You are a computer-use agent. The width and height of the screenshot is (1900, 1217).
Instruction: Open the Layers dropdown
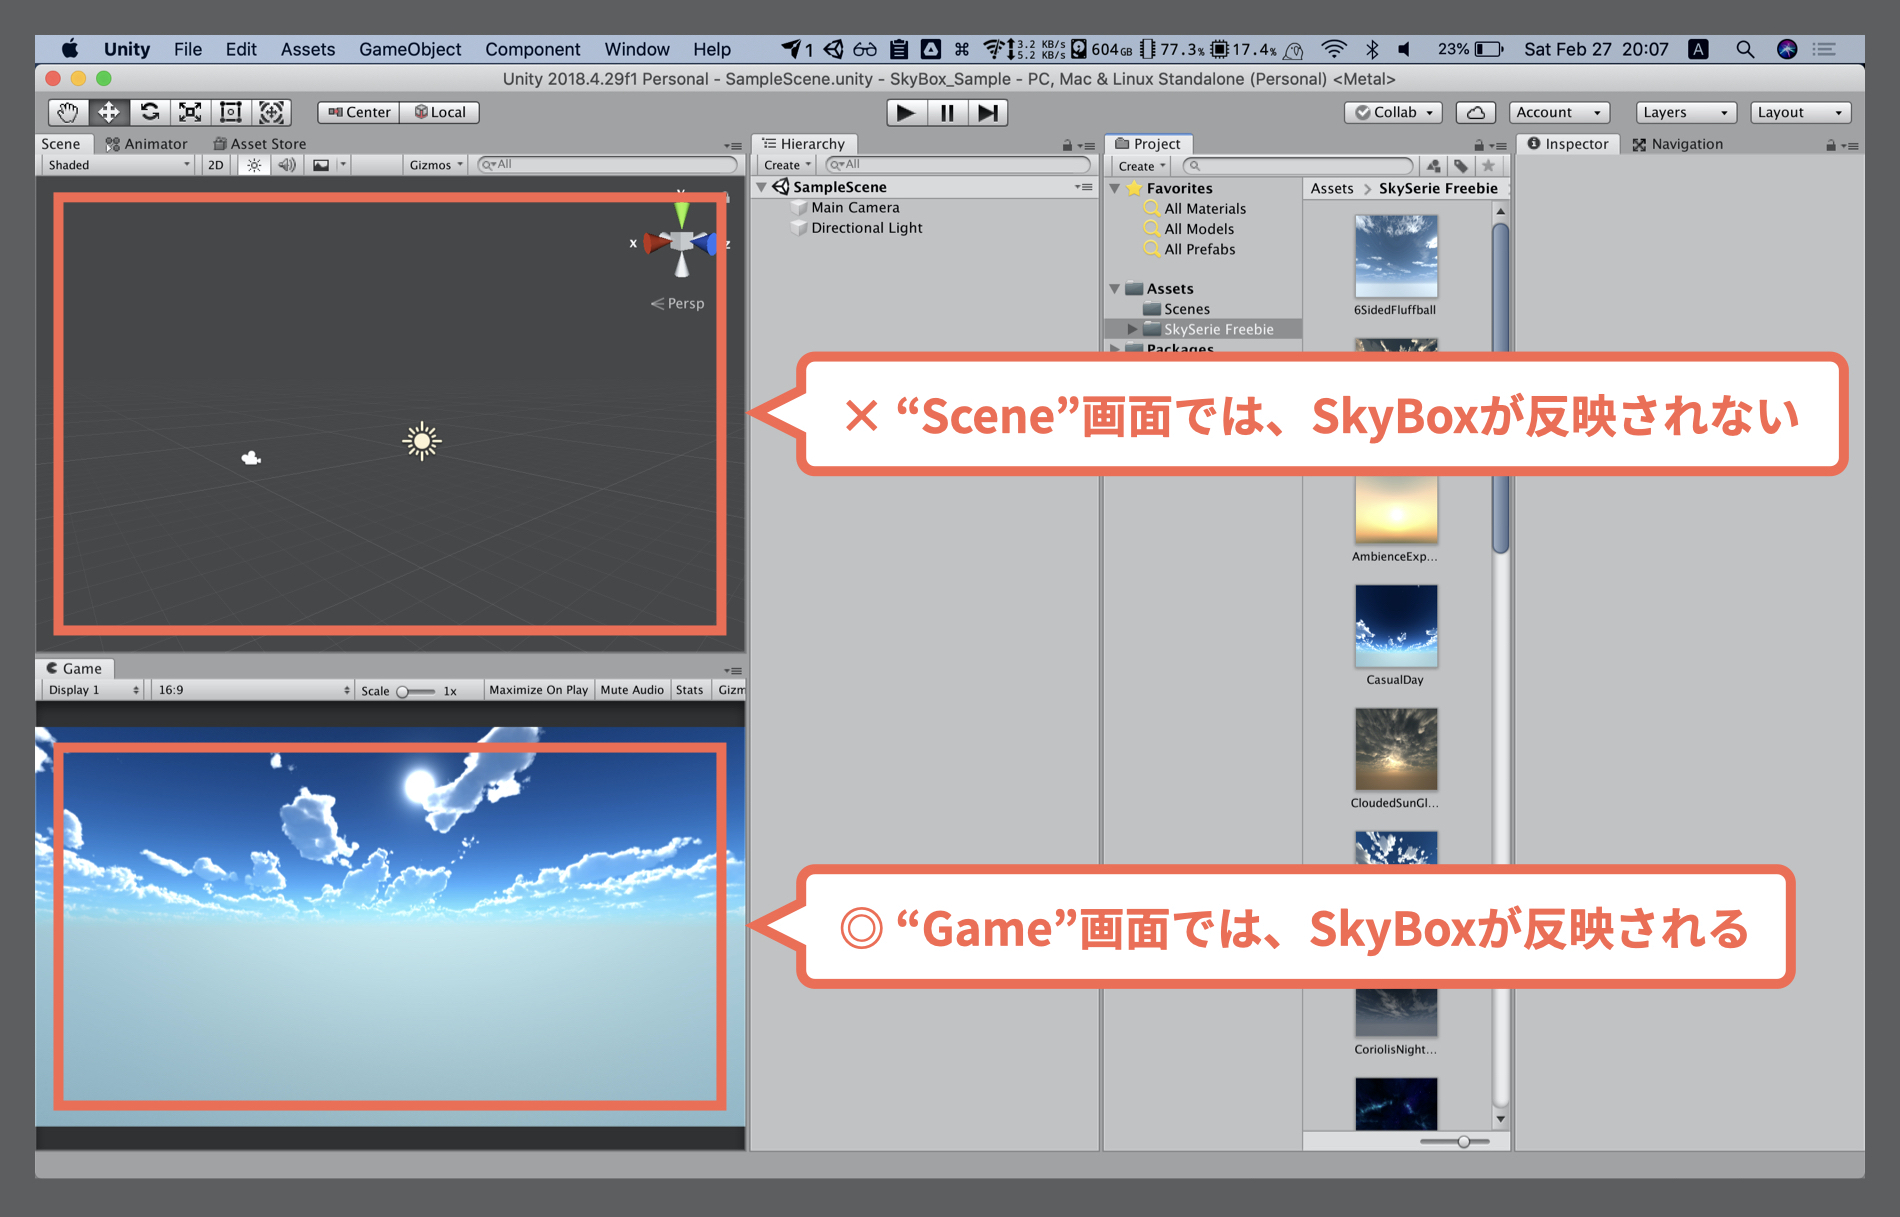point(1686,112)
